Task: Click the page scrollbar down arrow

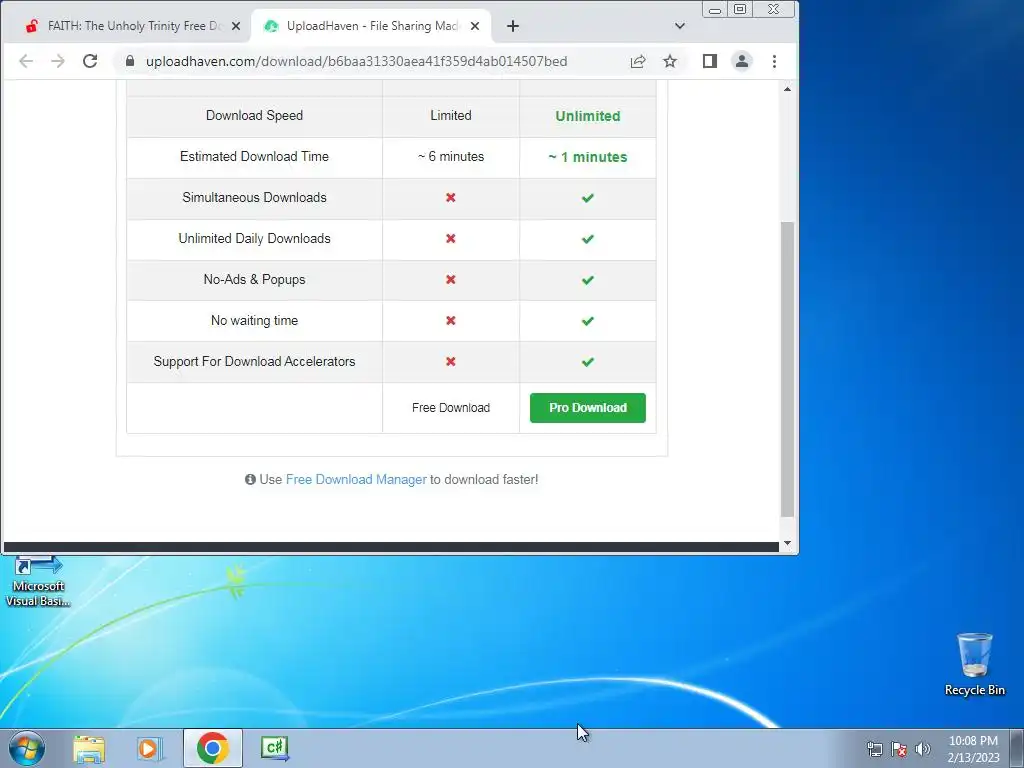Action: (x=788, y=543)
